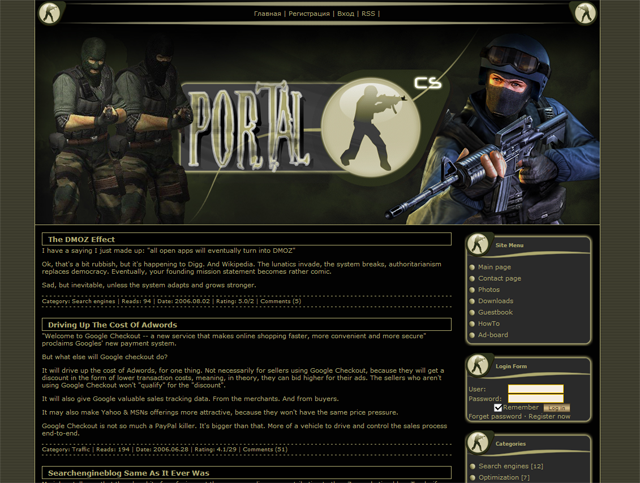Click the Site Menu heading text
The height and width of the screenshot is (483, 640).
pos(509,245)
